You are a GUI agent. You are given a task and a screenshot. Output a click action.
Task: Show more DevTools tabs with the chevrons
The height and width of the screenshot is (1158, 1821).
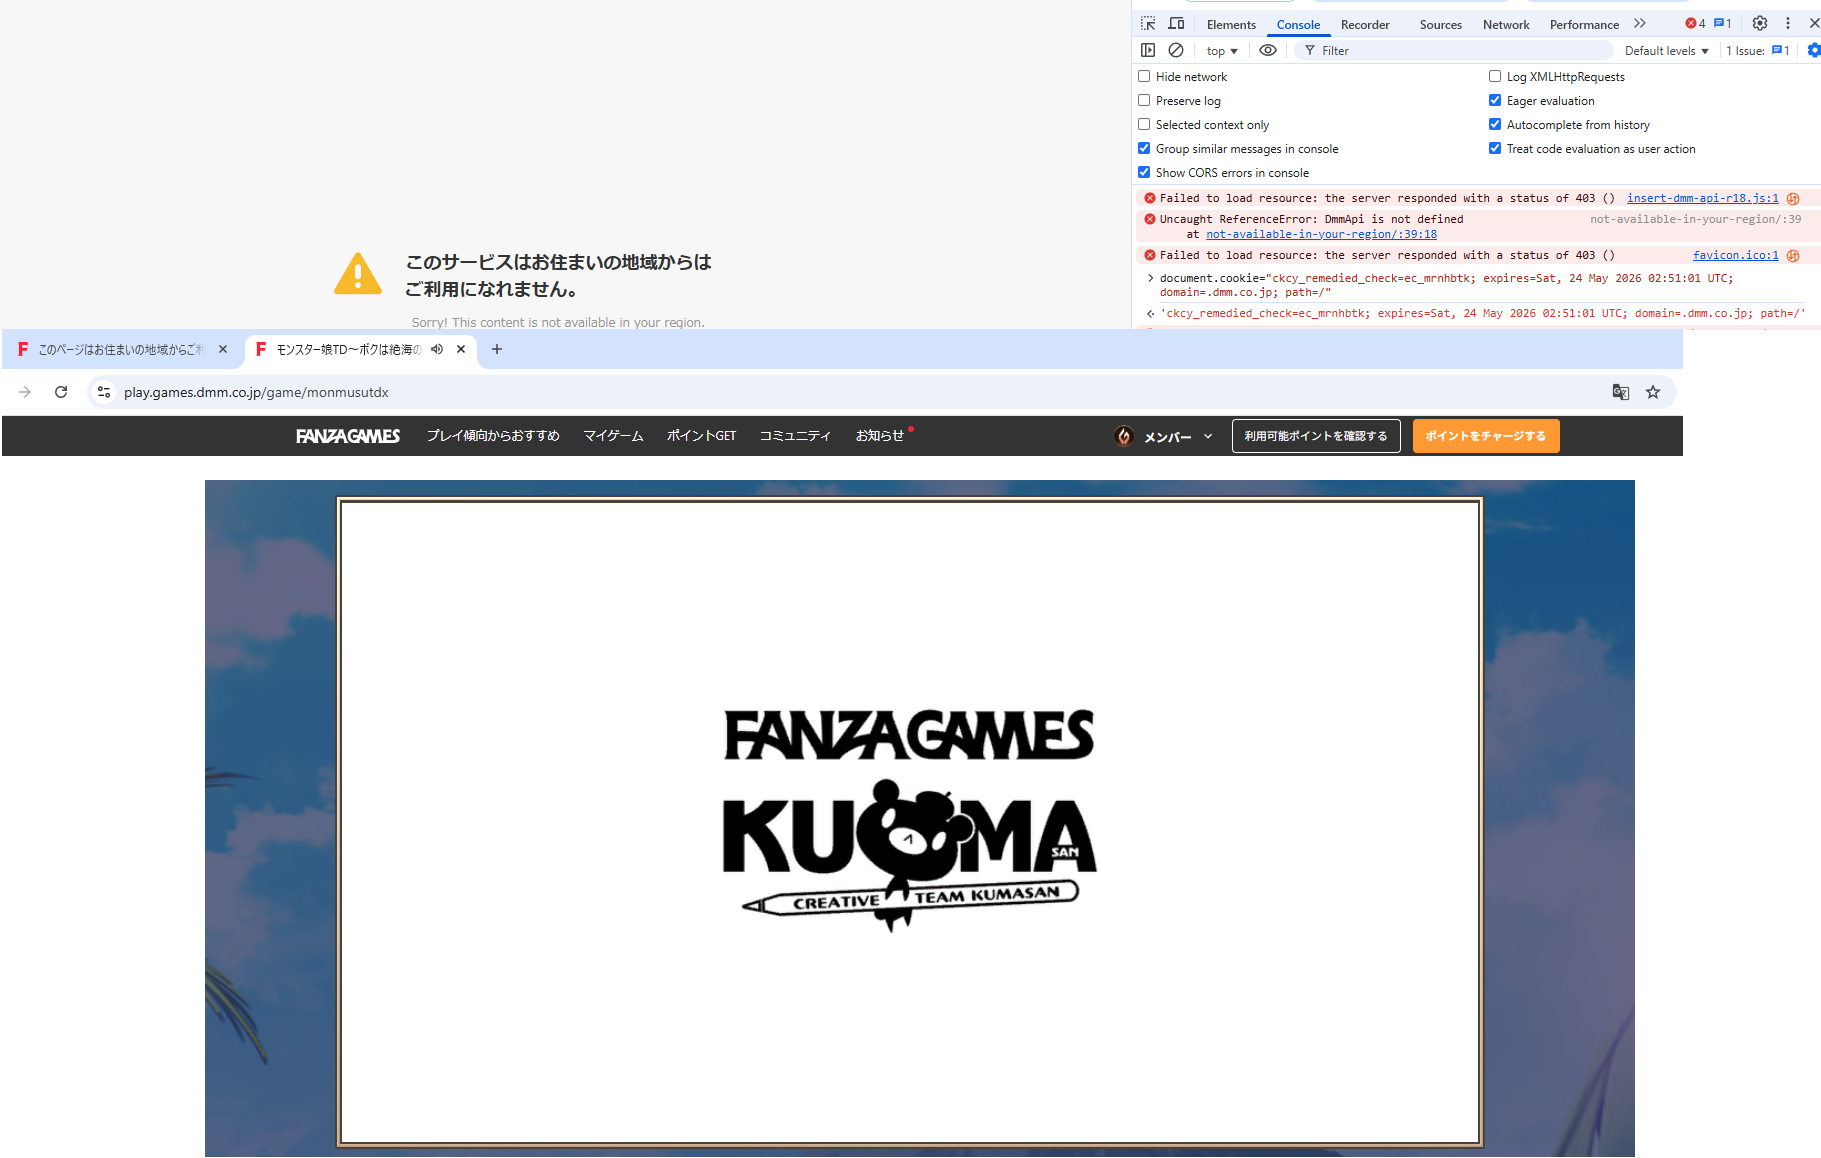(x=1640, y=23)
